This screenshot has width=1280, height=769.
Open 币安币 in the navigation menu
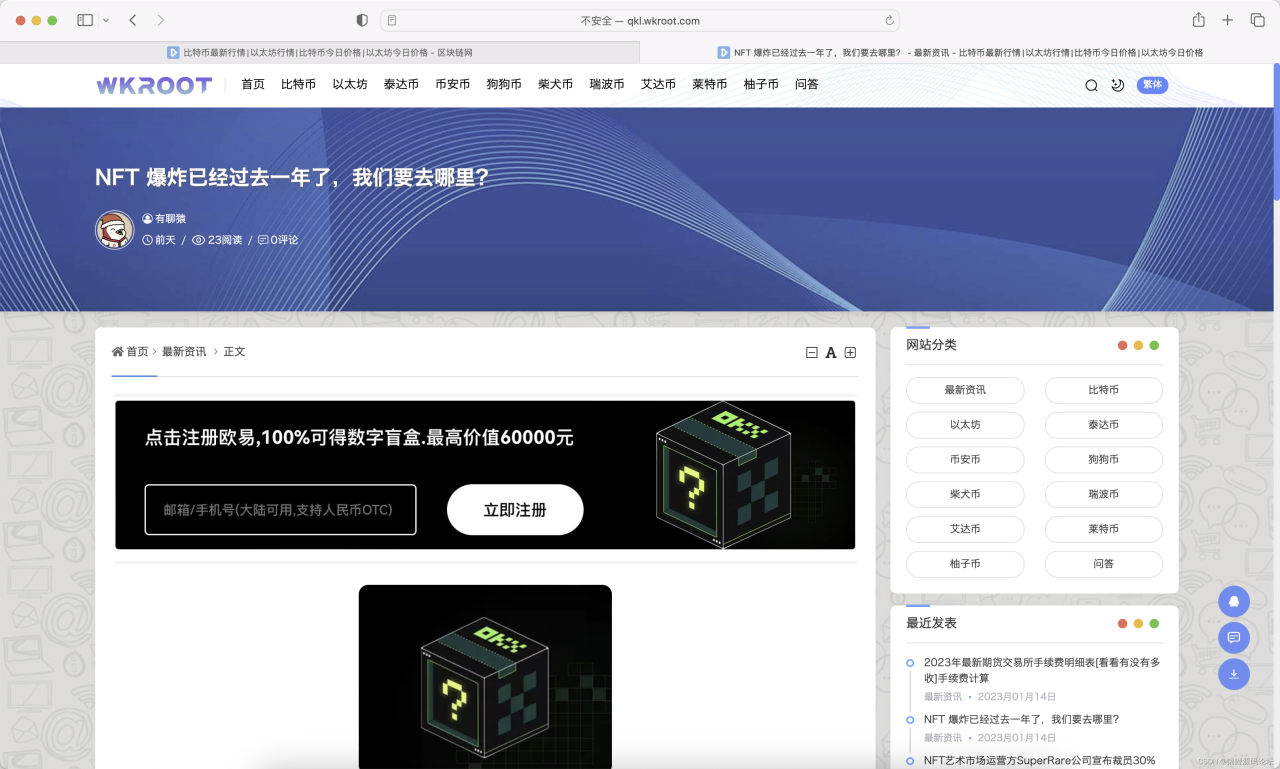click(x=452, y=84)
